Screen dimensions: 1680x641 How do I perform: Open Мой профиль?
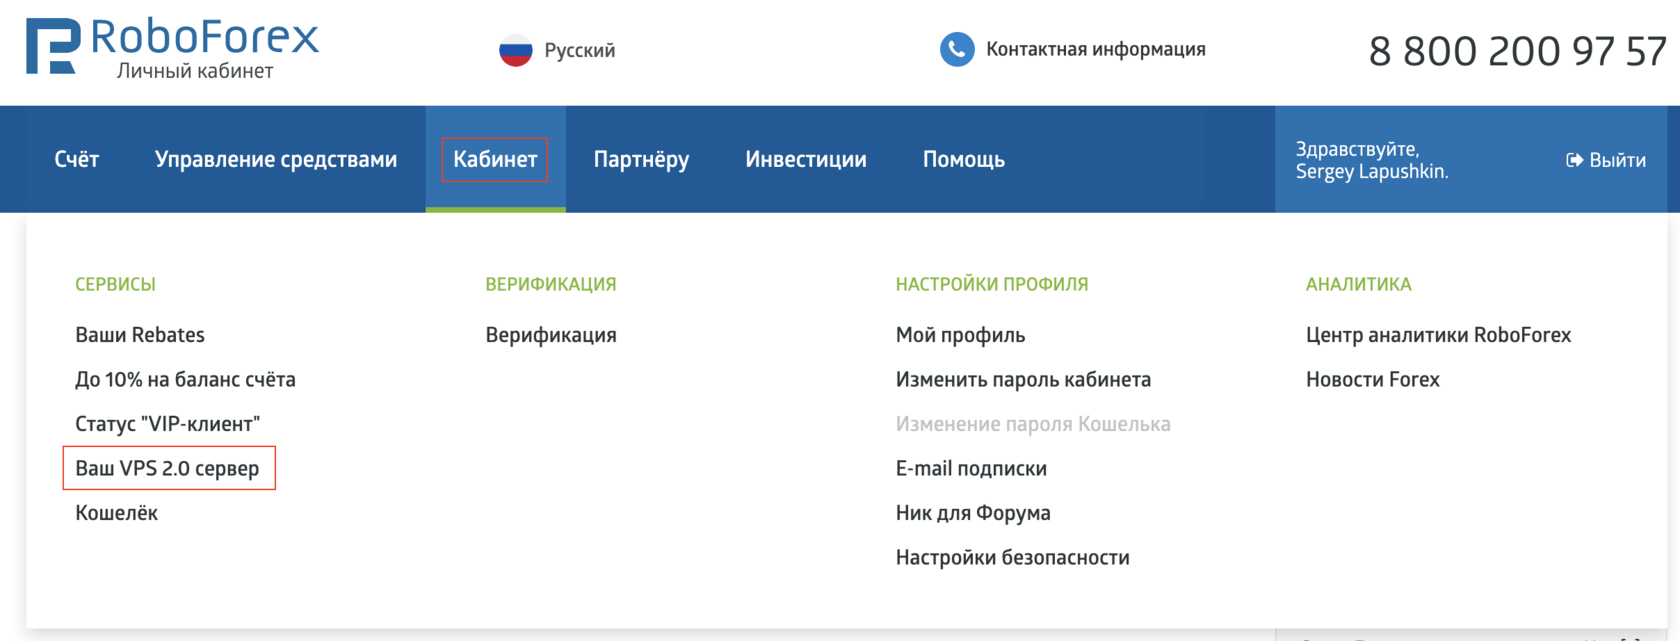[x=961, y=335]
